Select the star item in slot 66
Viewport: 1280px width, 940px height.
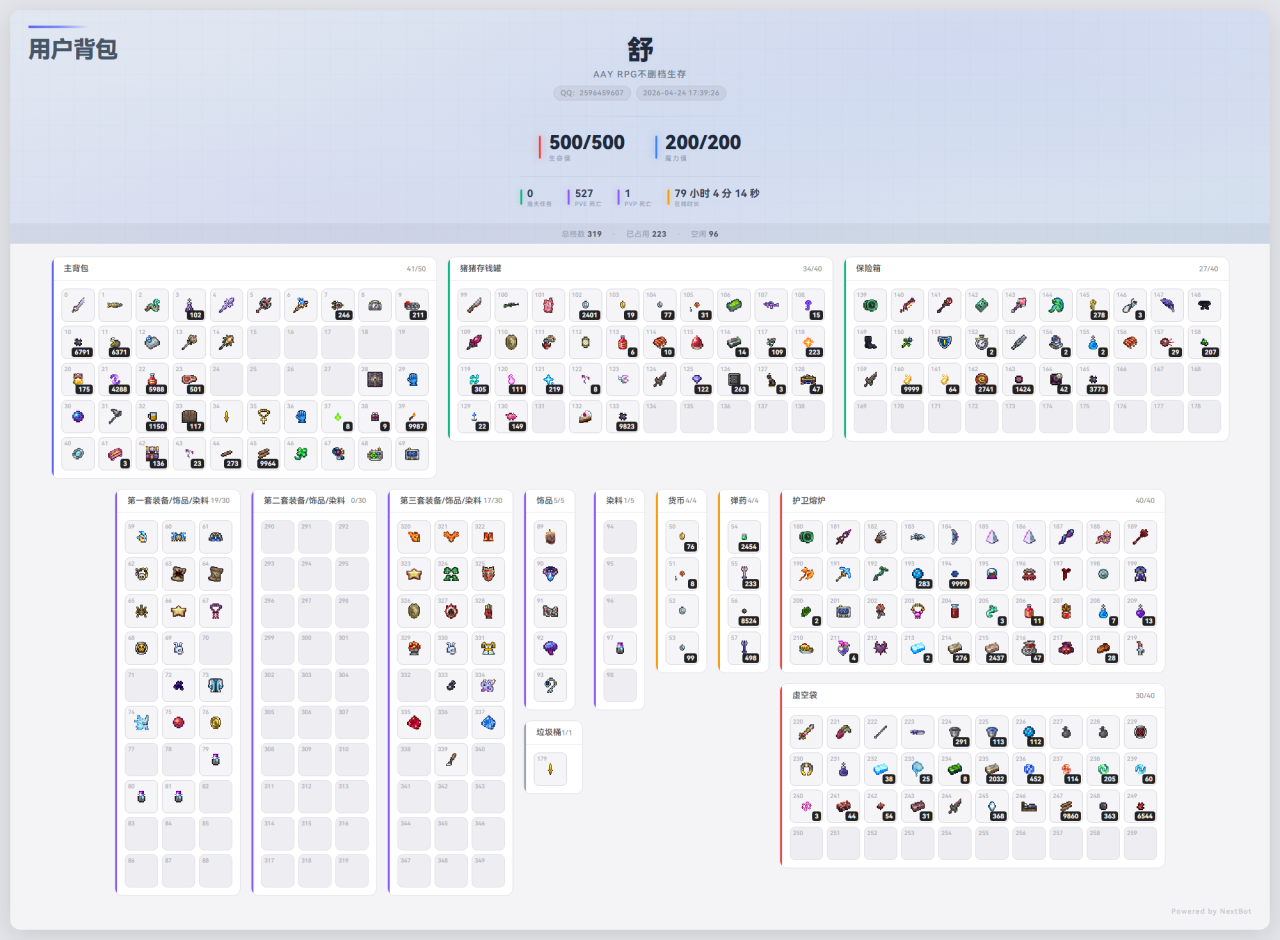pyautogui.click(x=178, y=610)
